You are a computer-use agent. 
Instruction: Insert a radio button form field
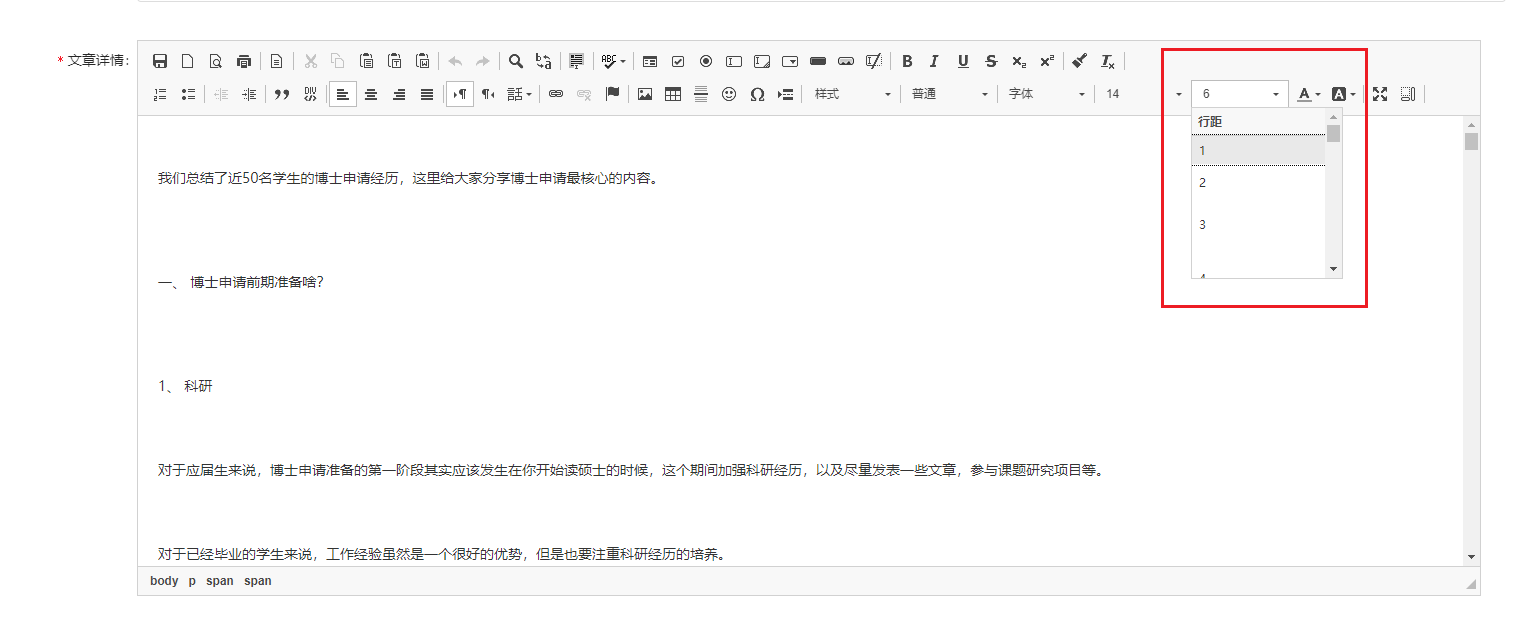point(706,61)
